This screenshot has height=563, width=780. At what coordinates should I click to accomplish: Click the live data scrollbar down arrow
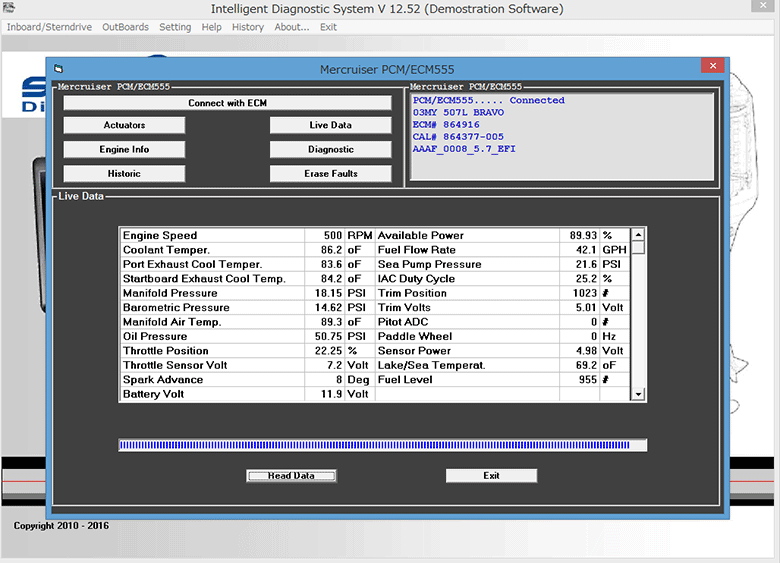(x=638, y=394)
